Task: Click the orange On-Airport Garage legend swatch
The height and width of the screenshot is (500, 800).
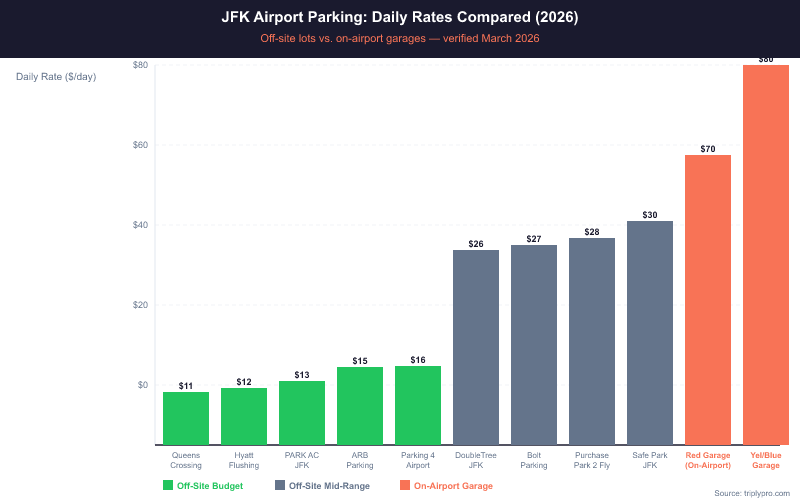Action: click(404, 486)
